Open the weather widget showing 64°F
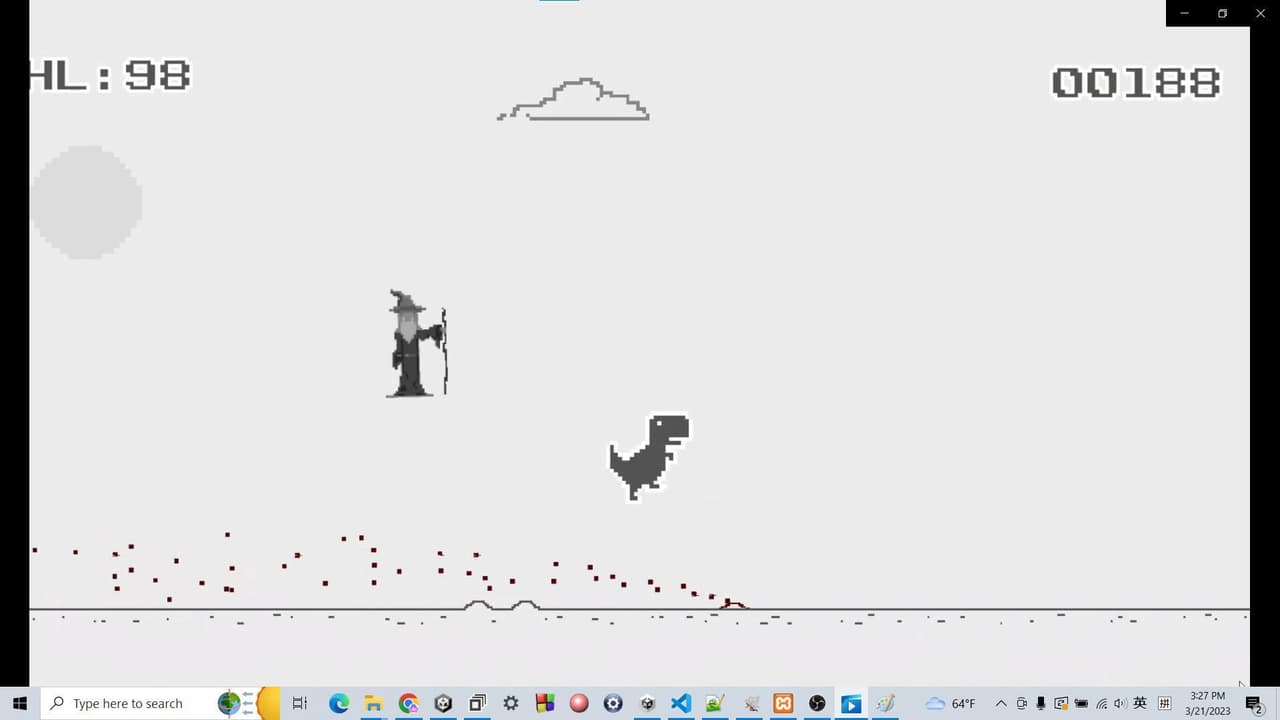 coord(951,703)
